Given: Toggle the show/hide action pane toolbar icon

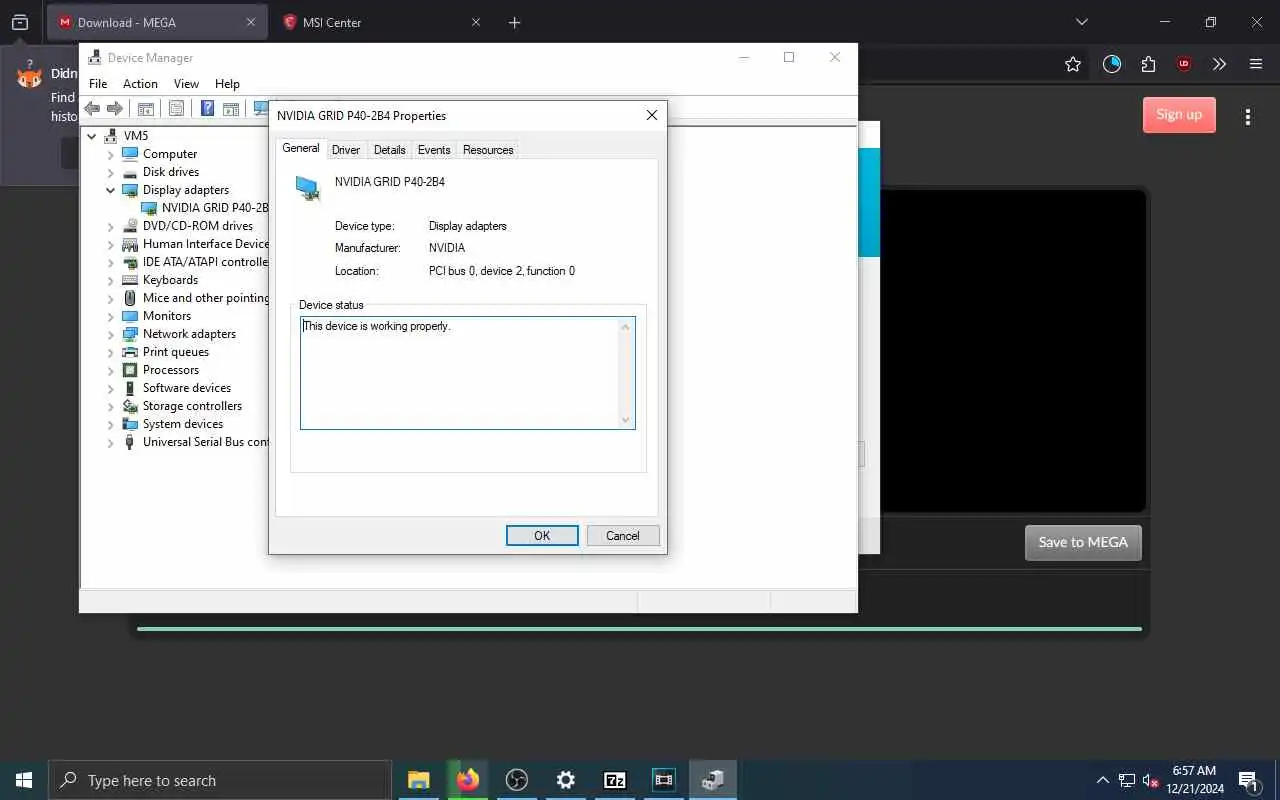Looking at the screenshot, I should coord(231,109).
